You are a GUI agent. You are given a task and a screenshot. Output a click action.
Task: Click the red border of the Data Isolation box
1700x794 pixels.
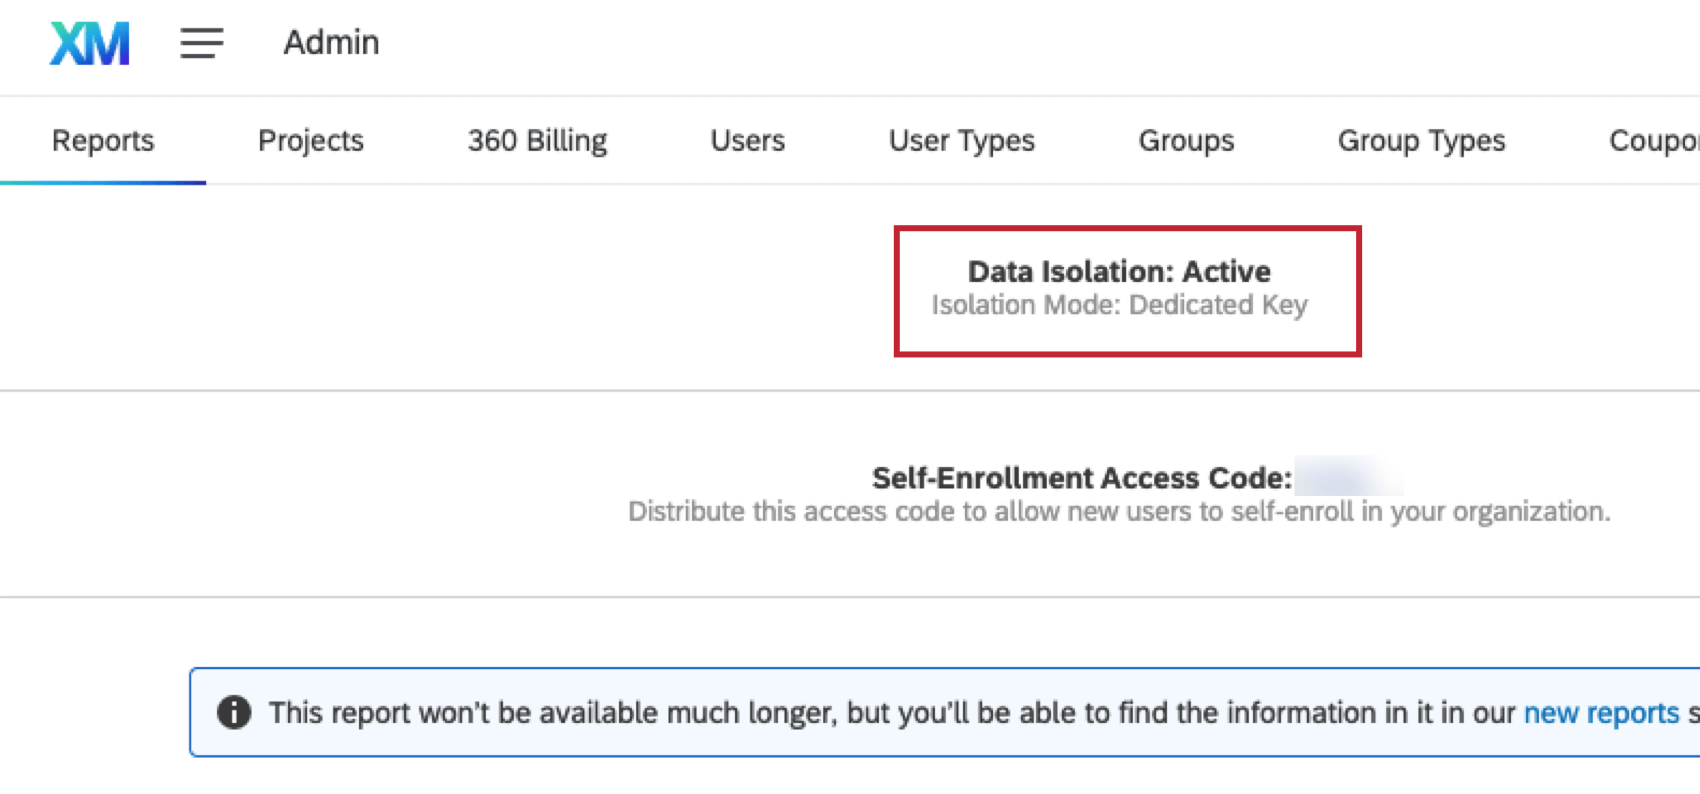click(898, 291)
